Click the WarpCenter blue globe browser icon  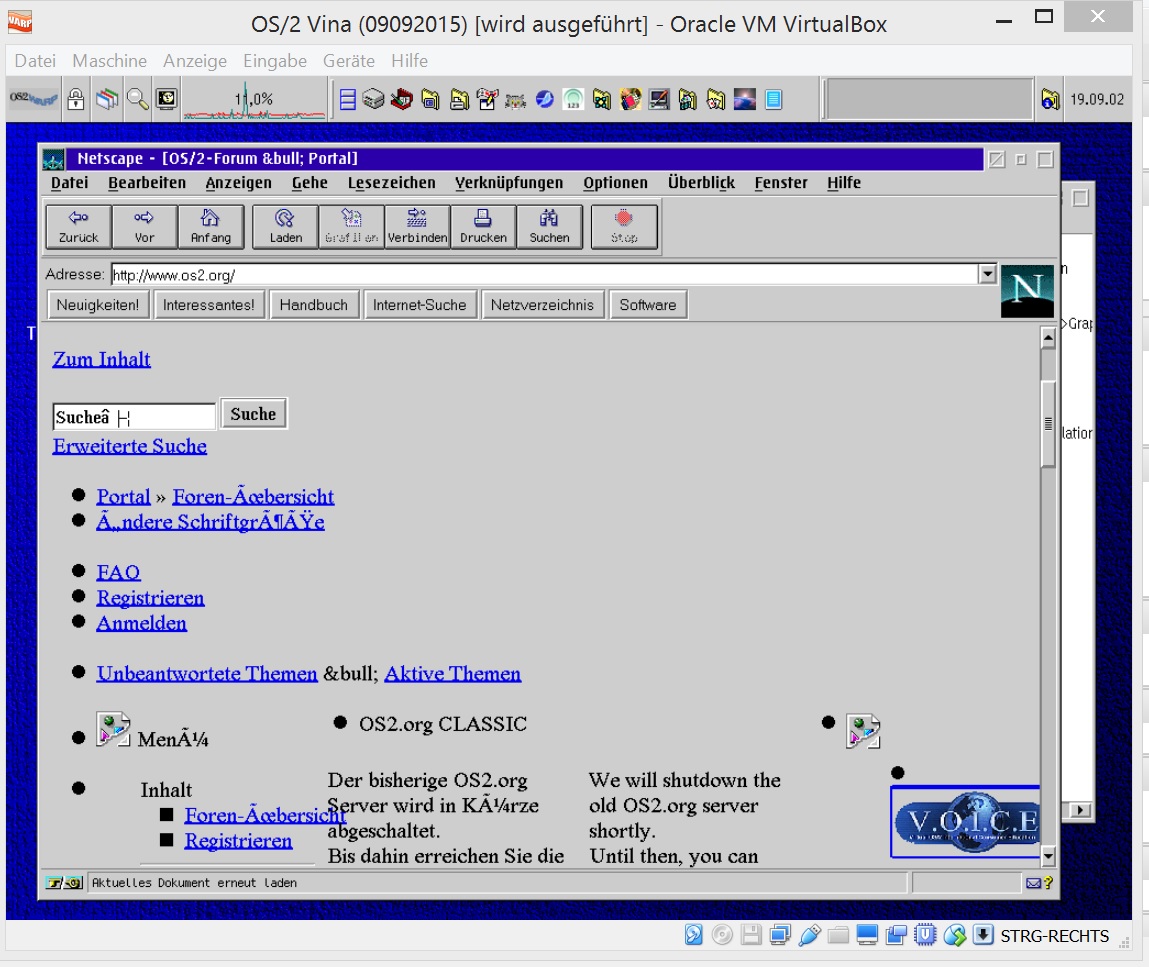(544, 99)
